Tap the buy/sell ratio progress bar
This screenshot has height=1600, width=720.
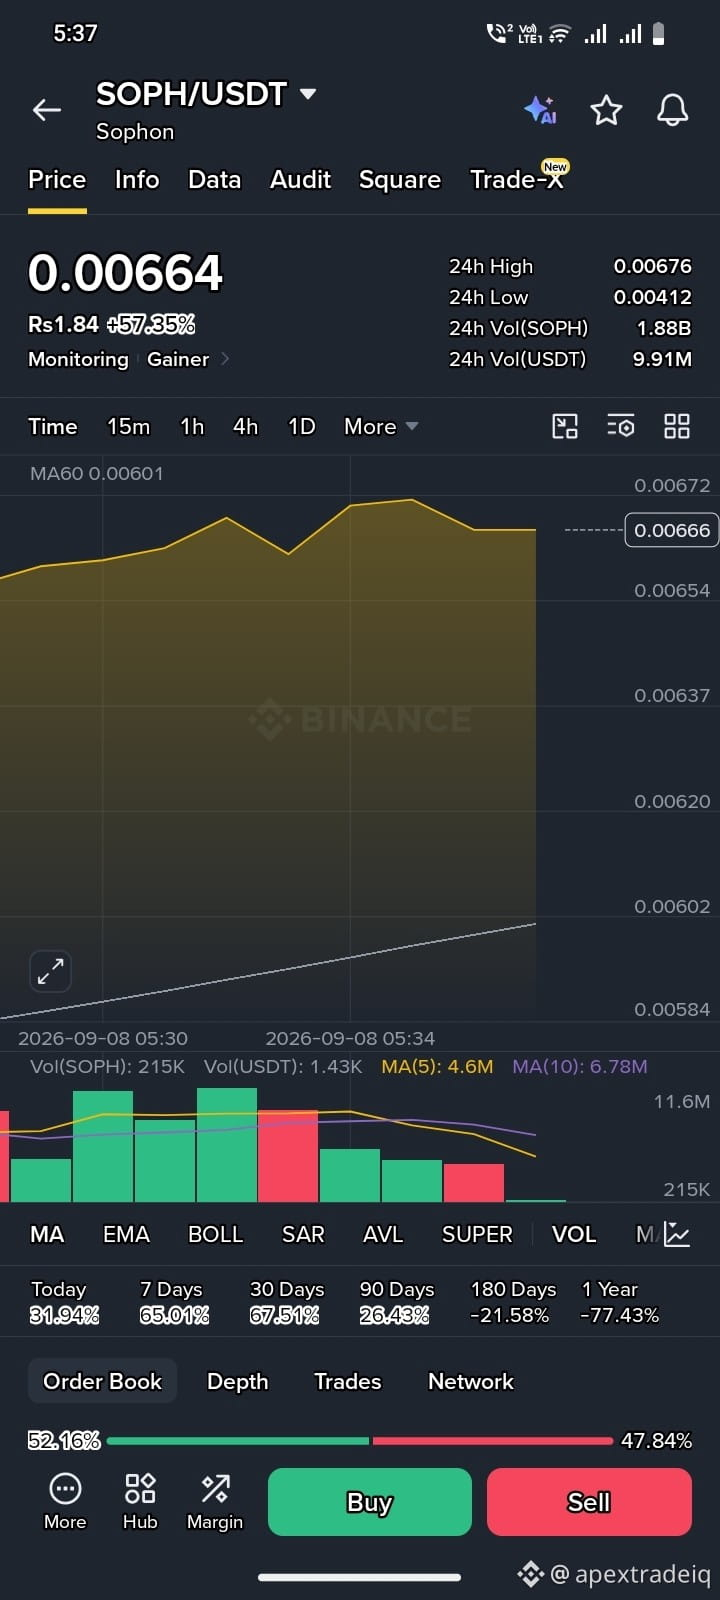360,1441
